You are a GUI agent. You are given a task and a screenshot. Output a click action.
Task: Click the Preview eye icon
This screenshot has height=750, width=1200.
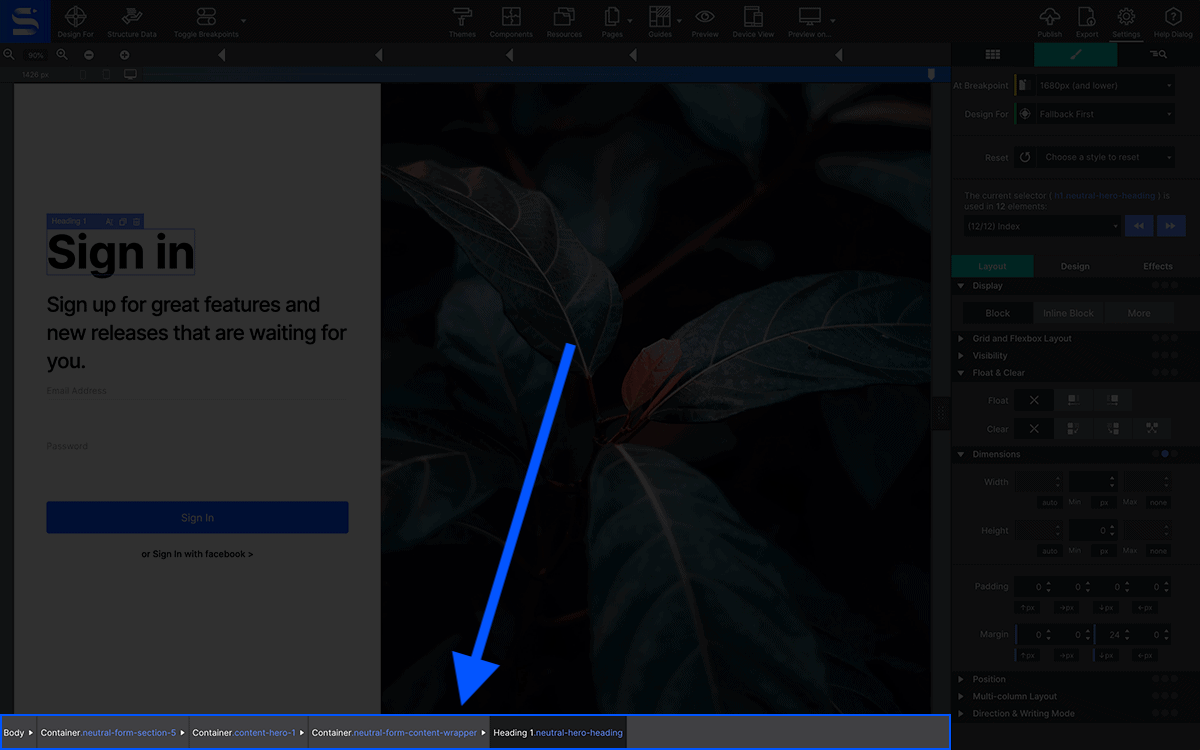tap(705, 17)
